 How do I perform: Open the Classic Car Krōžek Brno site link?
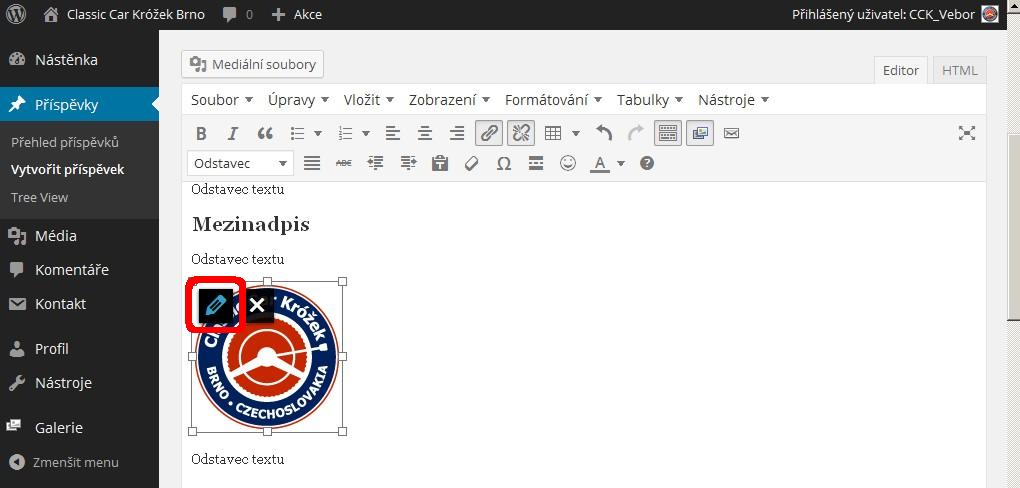coord(124,14)
